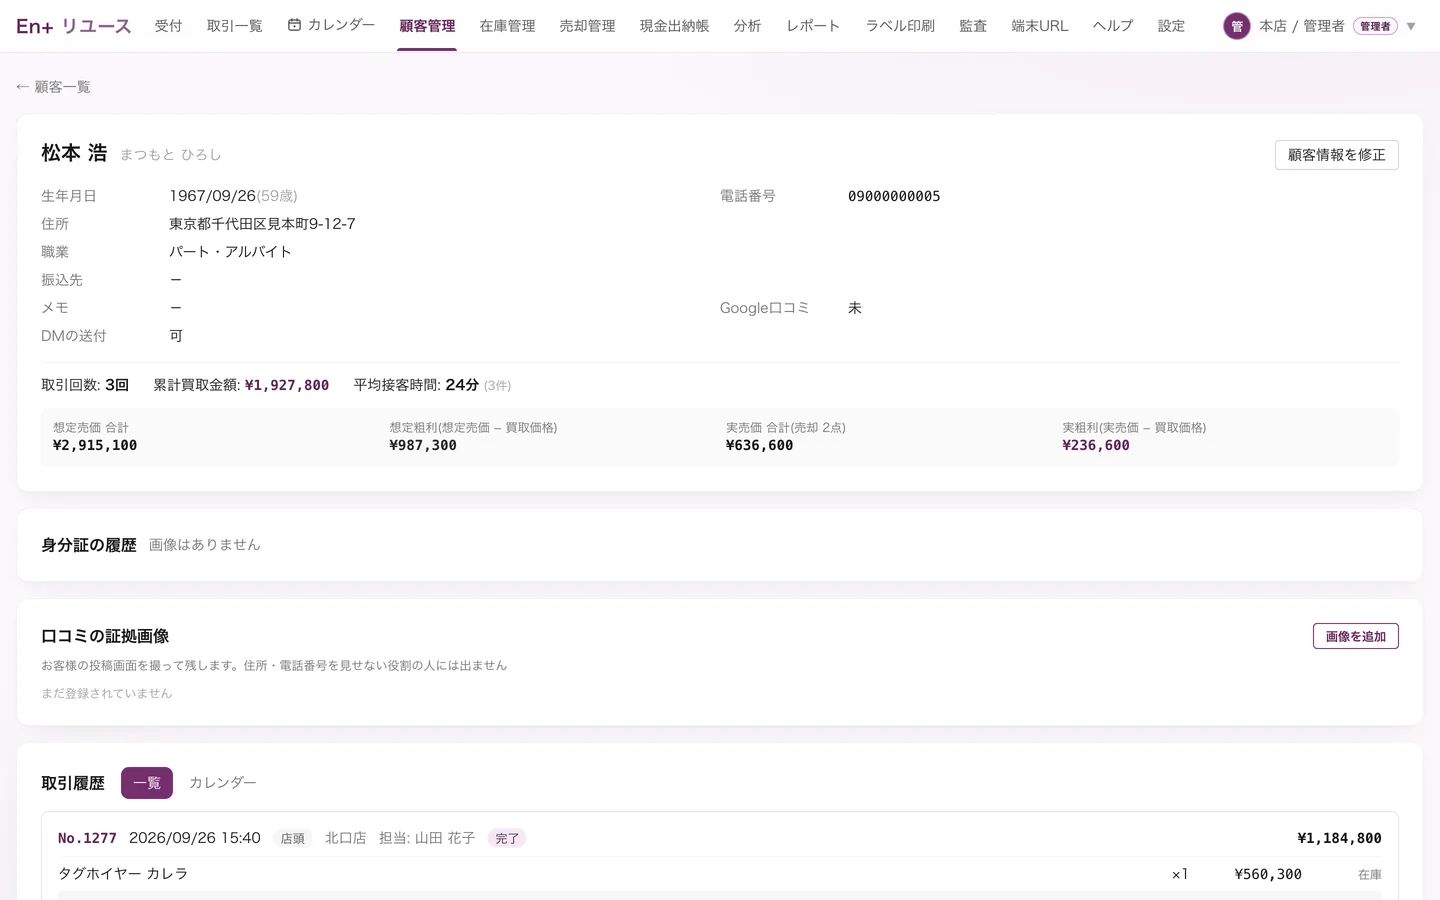
Task: Click the 完了 status badge
Action: pyautogui.click(x=507, y=838)
